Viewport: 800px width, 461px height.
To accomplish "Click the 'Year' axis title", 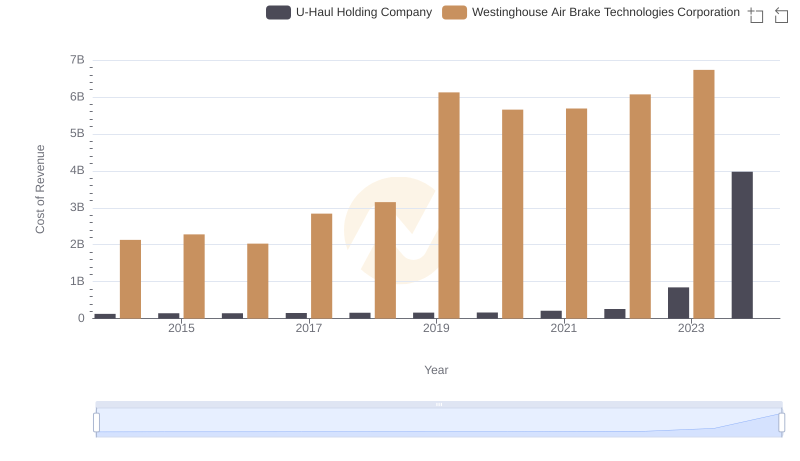I will pyautogui.click(x=436, y=370).
